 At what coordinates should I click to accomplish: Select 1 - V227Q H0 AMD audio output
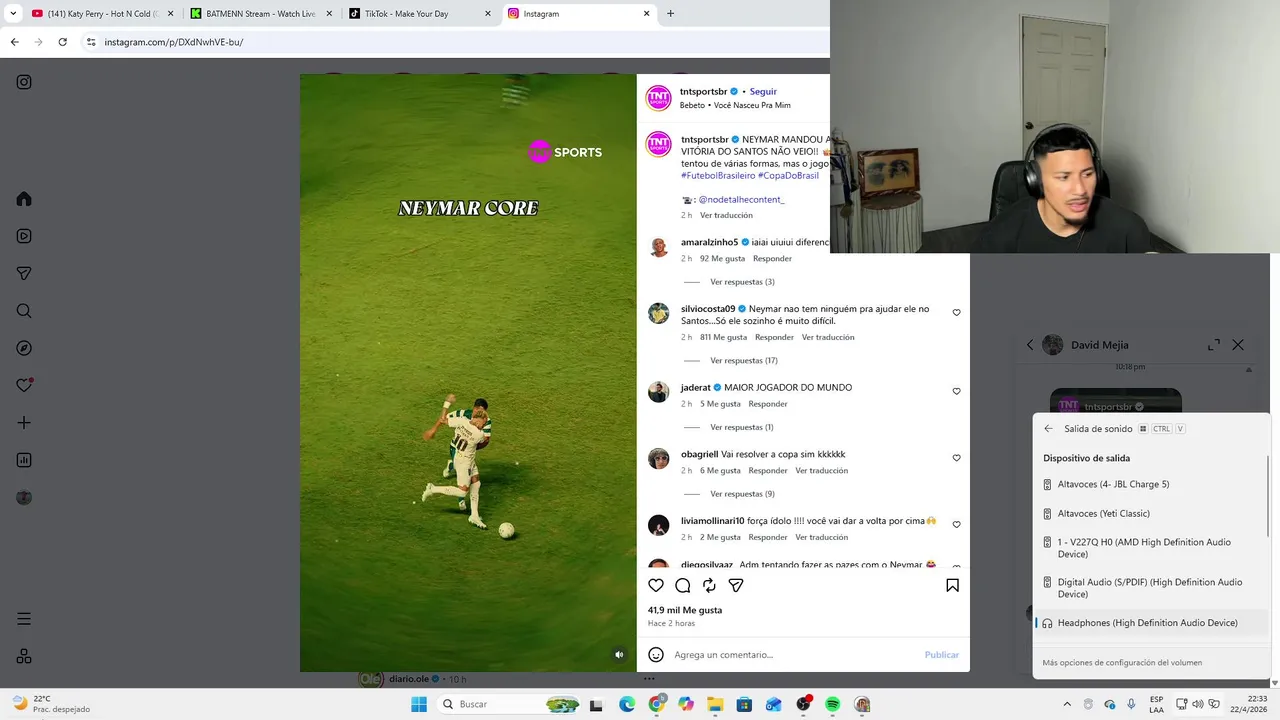pos(1151,548)
